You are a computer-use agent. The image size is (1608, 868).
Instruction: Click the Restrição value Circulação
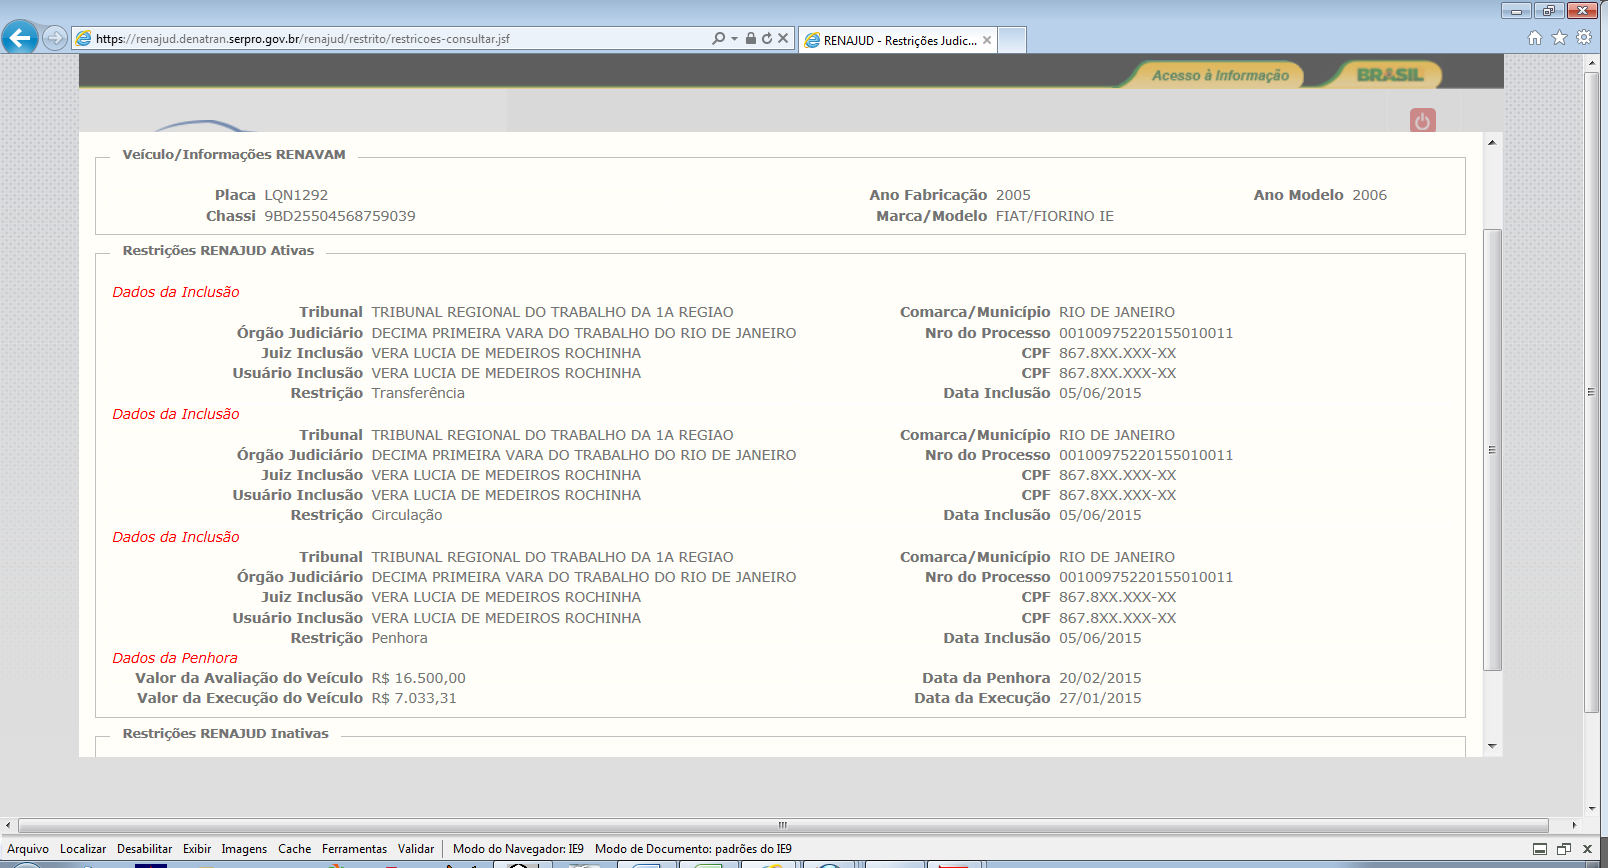click(407, 515)
